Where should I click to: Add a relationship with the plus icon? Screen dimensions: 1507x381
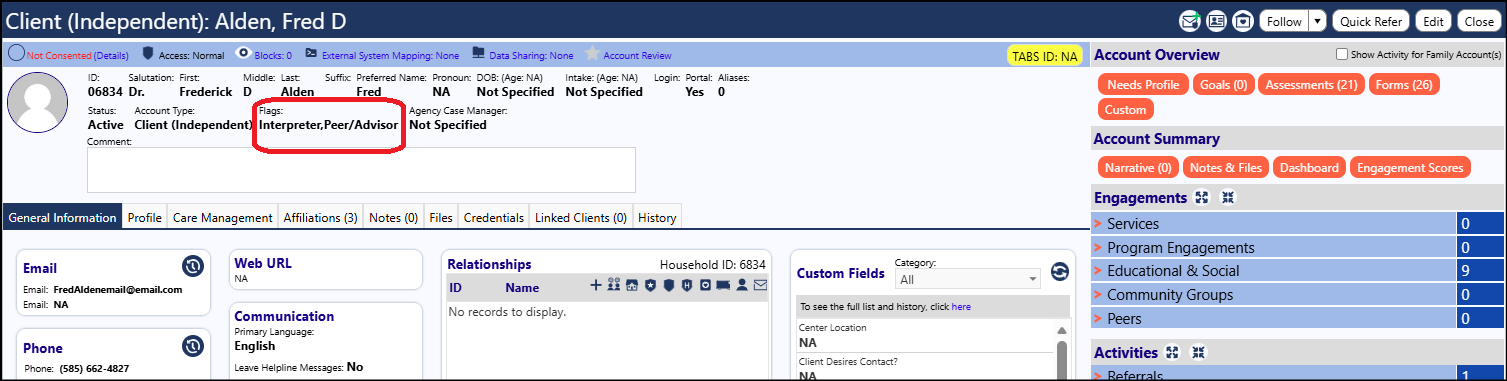pos(597,286)
